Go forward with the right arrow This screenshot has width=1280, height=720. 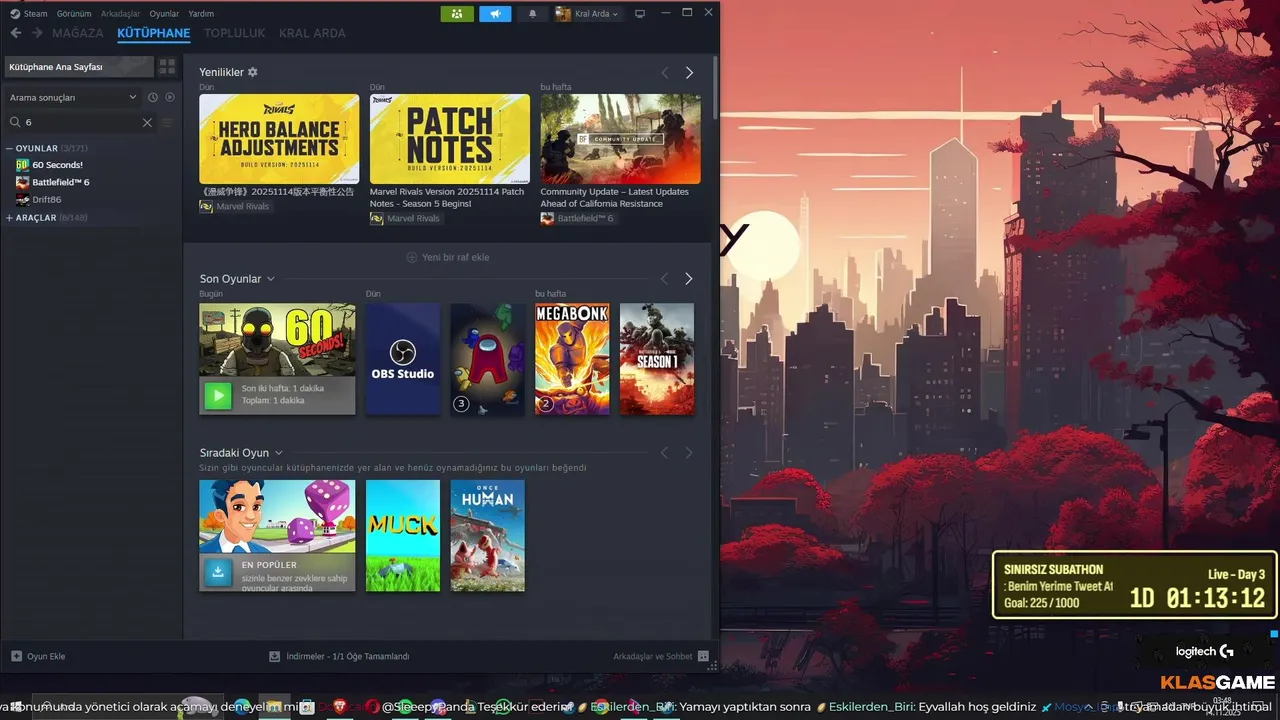click(x=37, y=33)
